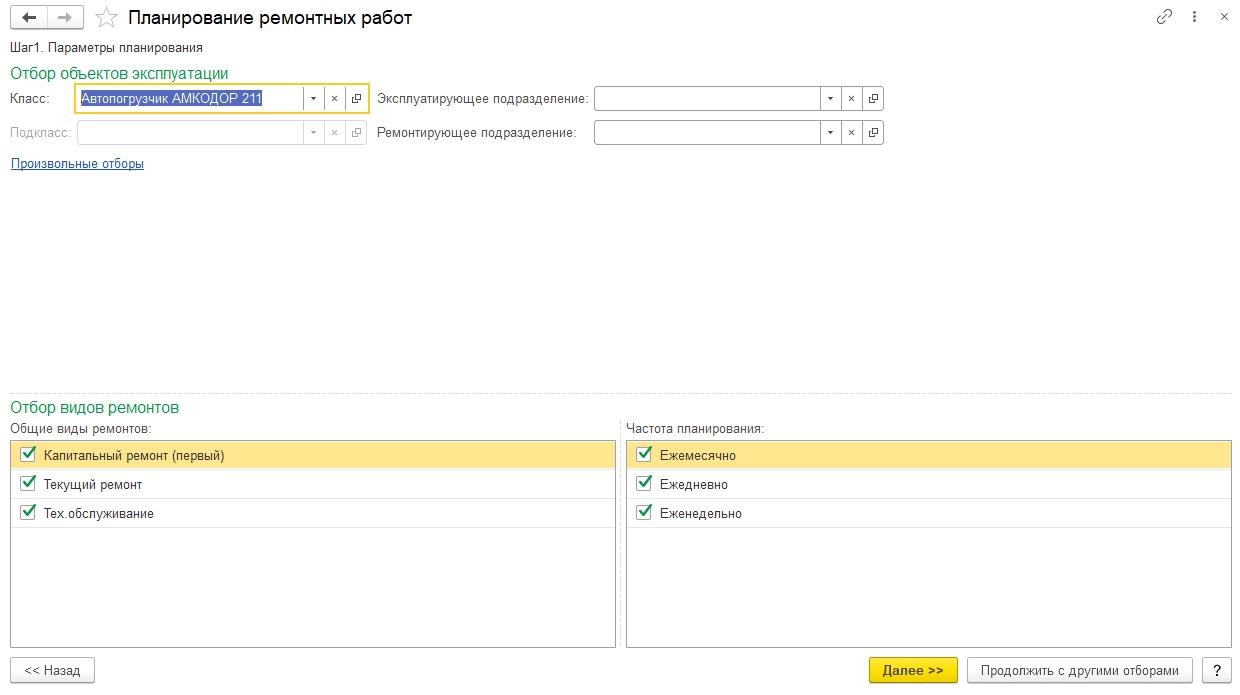Uncheck Капитальный ремонт (первый) checkbox

pyautogui.click(x=28, y=454)
